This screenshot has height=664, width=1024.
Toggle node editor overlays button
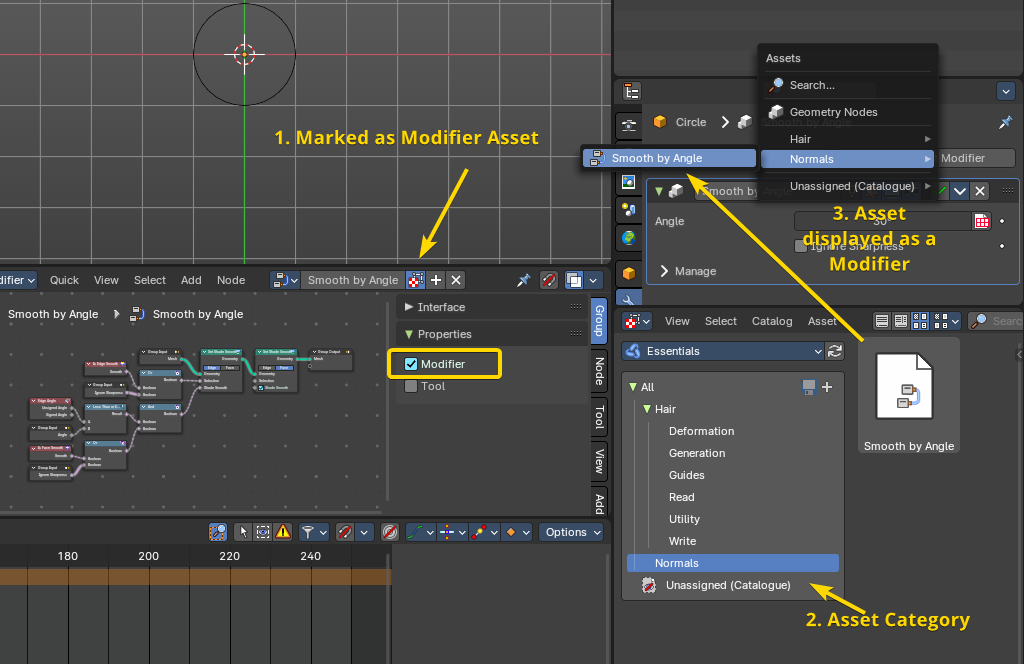click(x=574, y=280)
